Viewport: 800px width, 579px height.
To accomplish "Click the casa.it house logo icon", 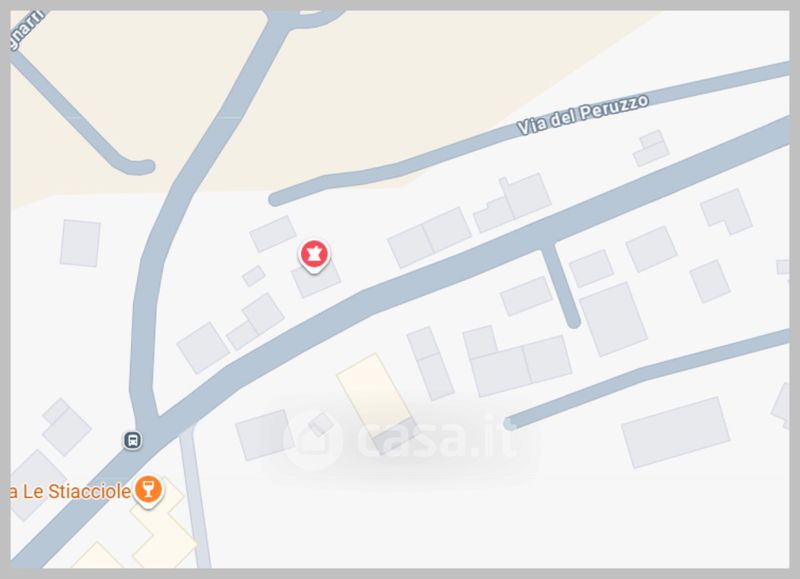I will pyautogui.click(x=313, y=438).
